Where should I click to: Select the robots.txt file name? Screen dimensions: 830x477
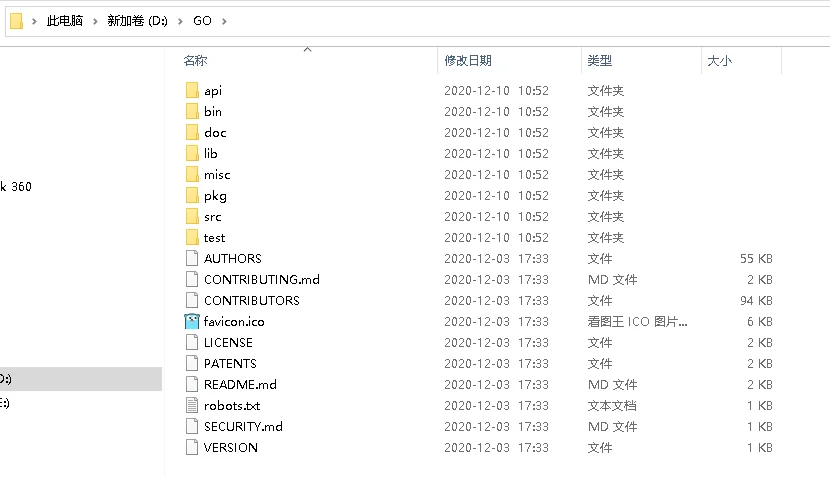point(232,406)
